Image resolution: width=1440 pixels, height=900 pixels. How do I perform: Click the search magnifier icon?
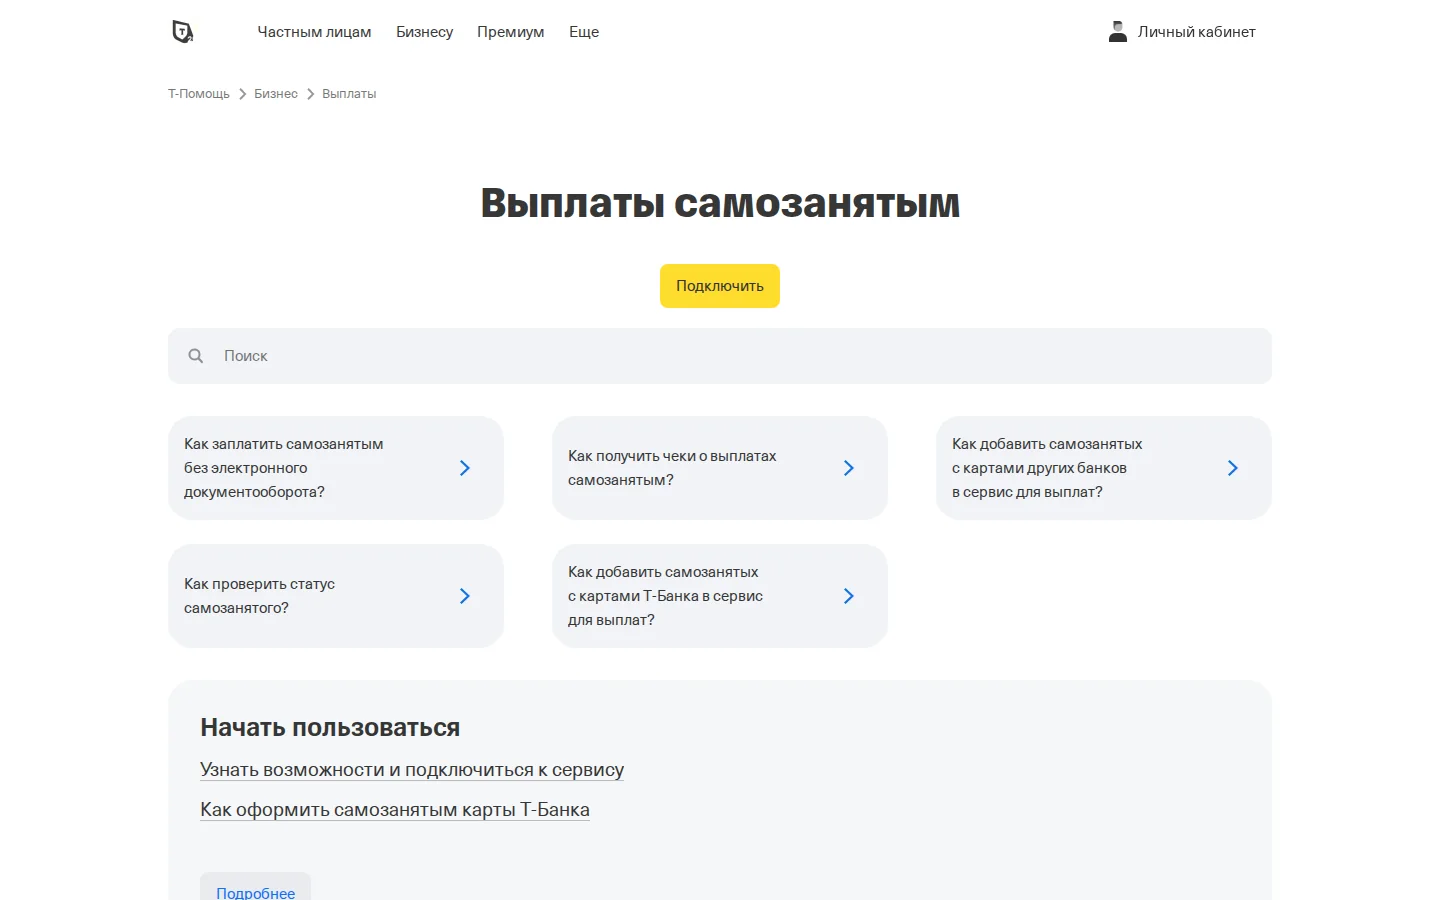(196, 356)
